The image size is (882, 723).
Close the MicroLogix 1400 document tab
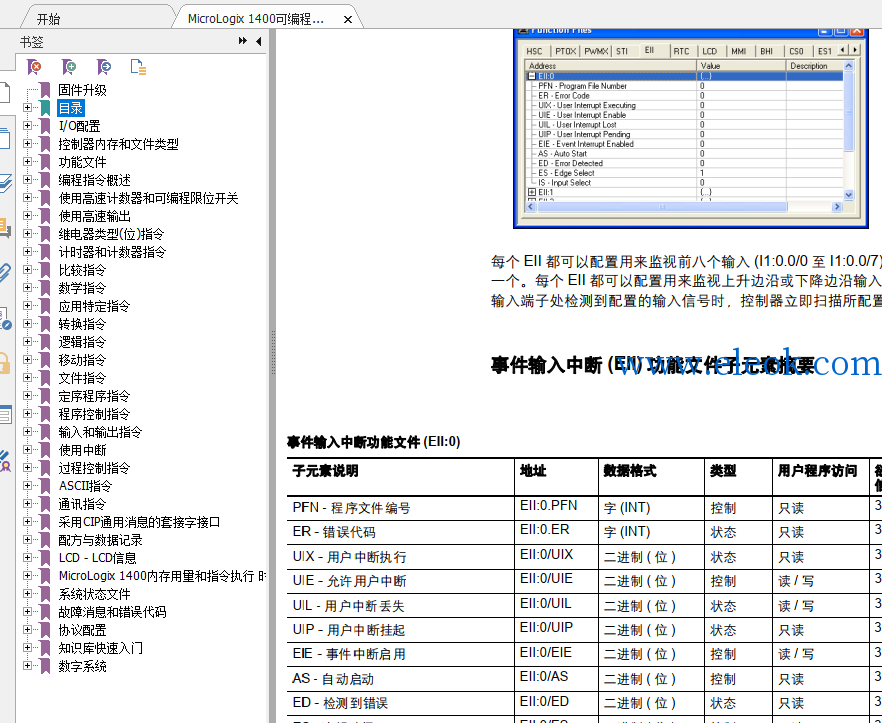[x=348, y=20]
